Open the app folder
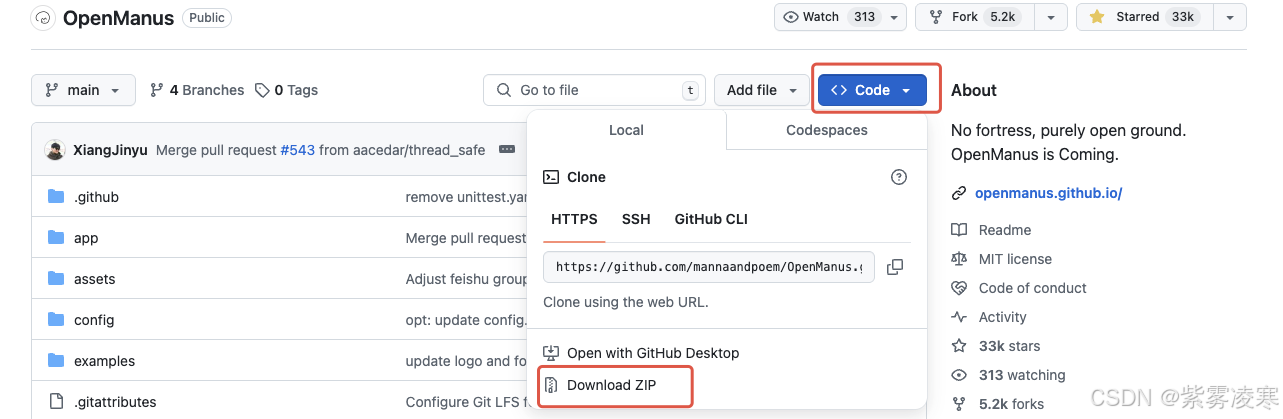The height and width of the screenshot is (419, 1283). click(x=86, y=238)
